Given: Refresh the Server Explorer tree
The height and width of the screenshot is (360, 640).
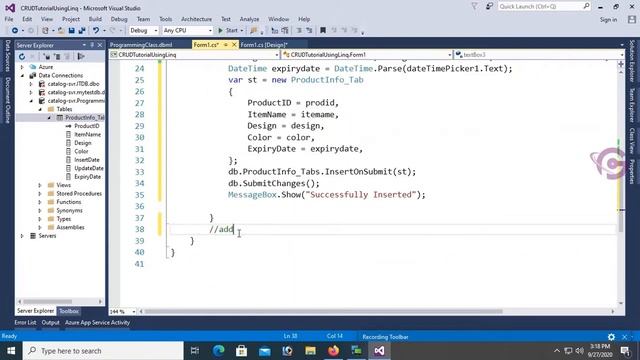Looking at the screenshot, I should click(x=22, y=57).
